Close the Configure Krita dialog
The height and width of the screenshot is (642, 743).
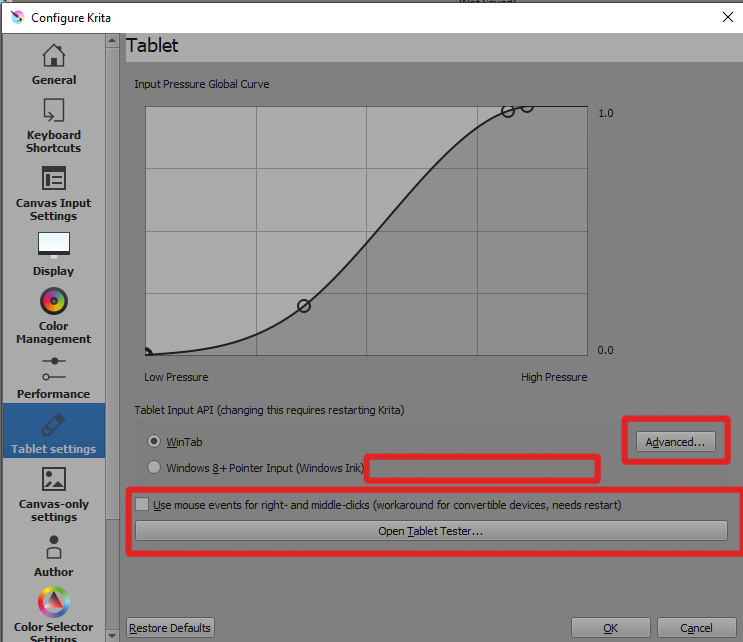pyautogui.click(x=727, y=18)
